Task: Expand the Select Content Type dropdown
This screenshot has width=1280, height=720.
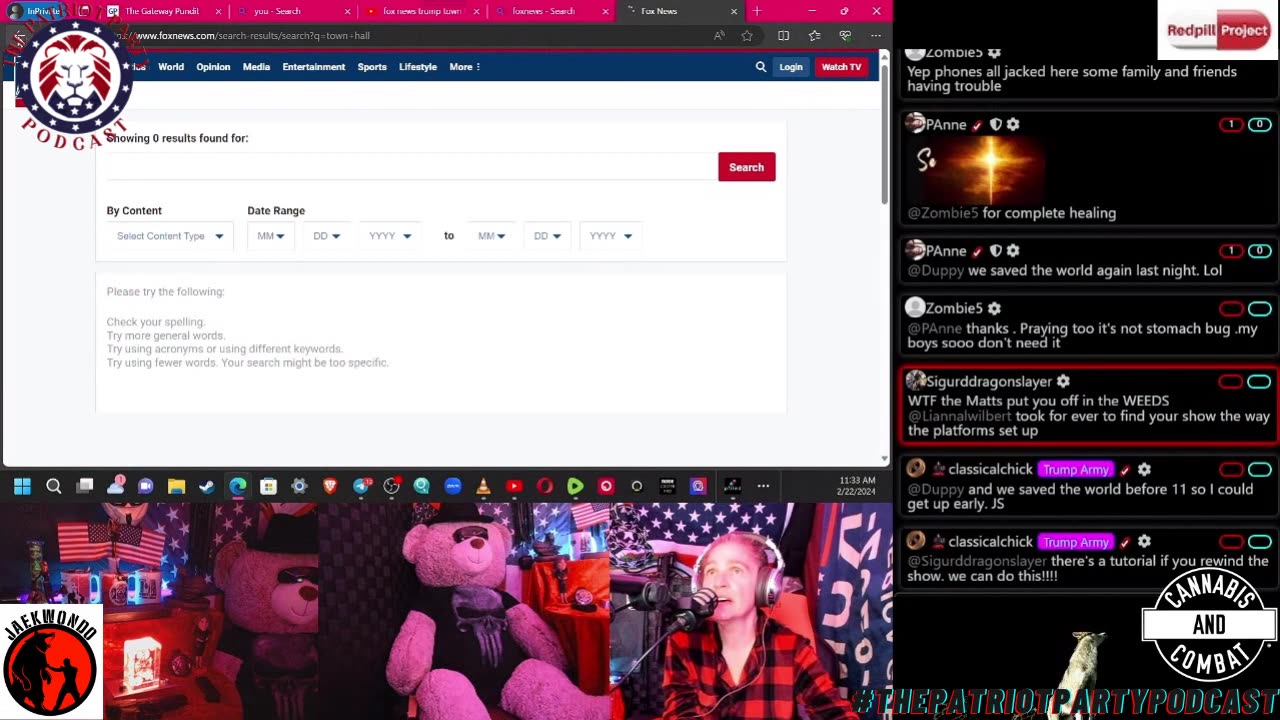Action: [170, 236]
